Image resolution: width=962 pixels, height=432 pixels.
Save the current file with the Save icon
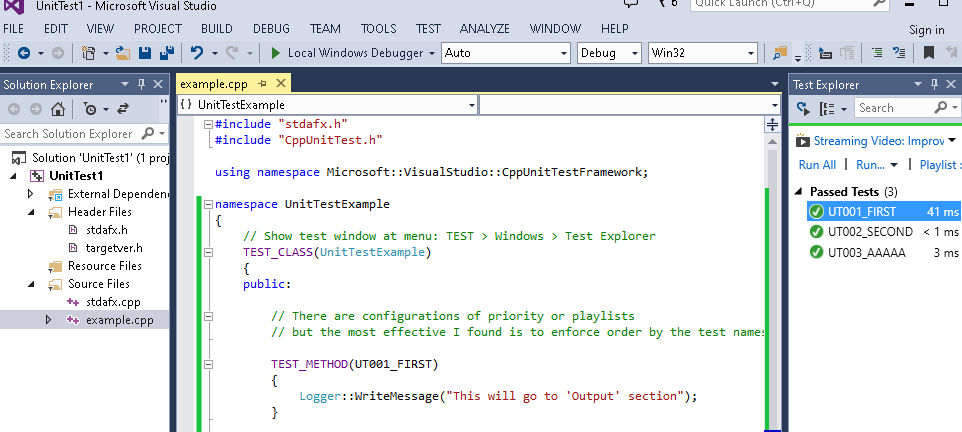145,53
